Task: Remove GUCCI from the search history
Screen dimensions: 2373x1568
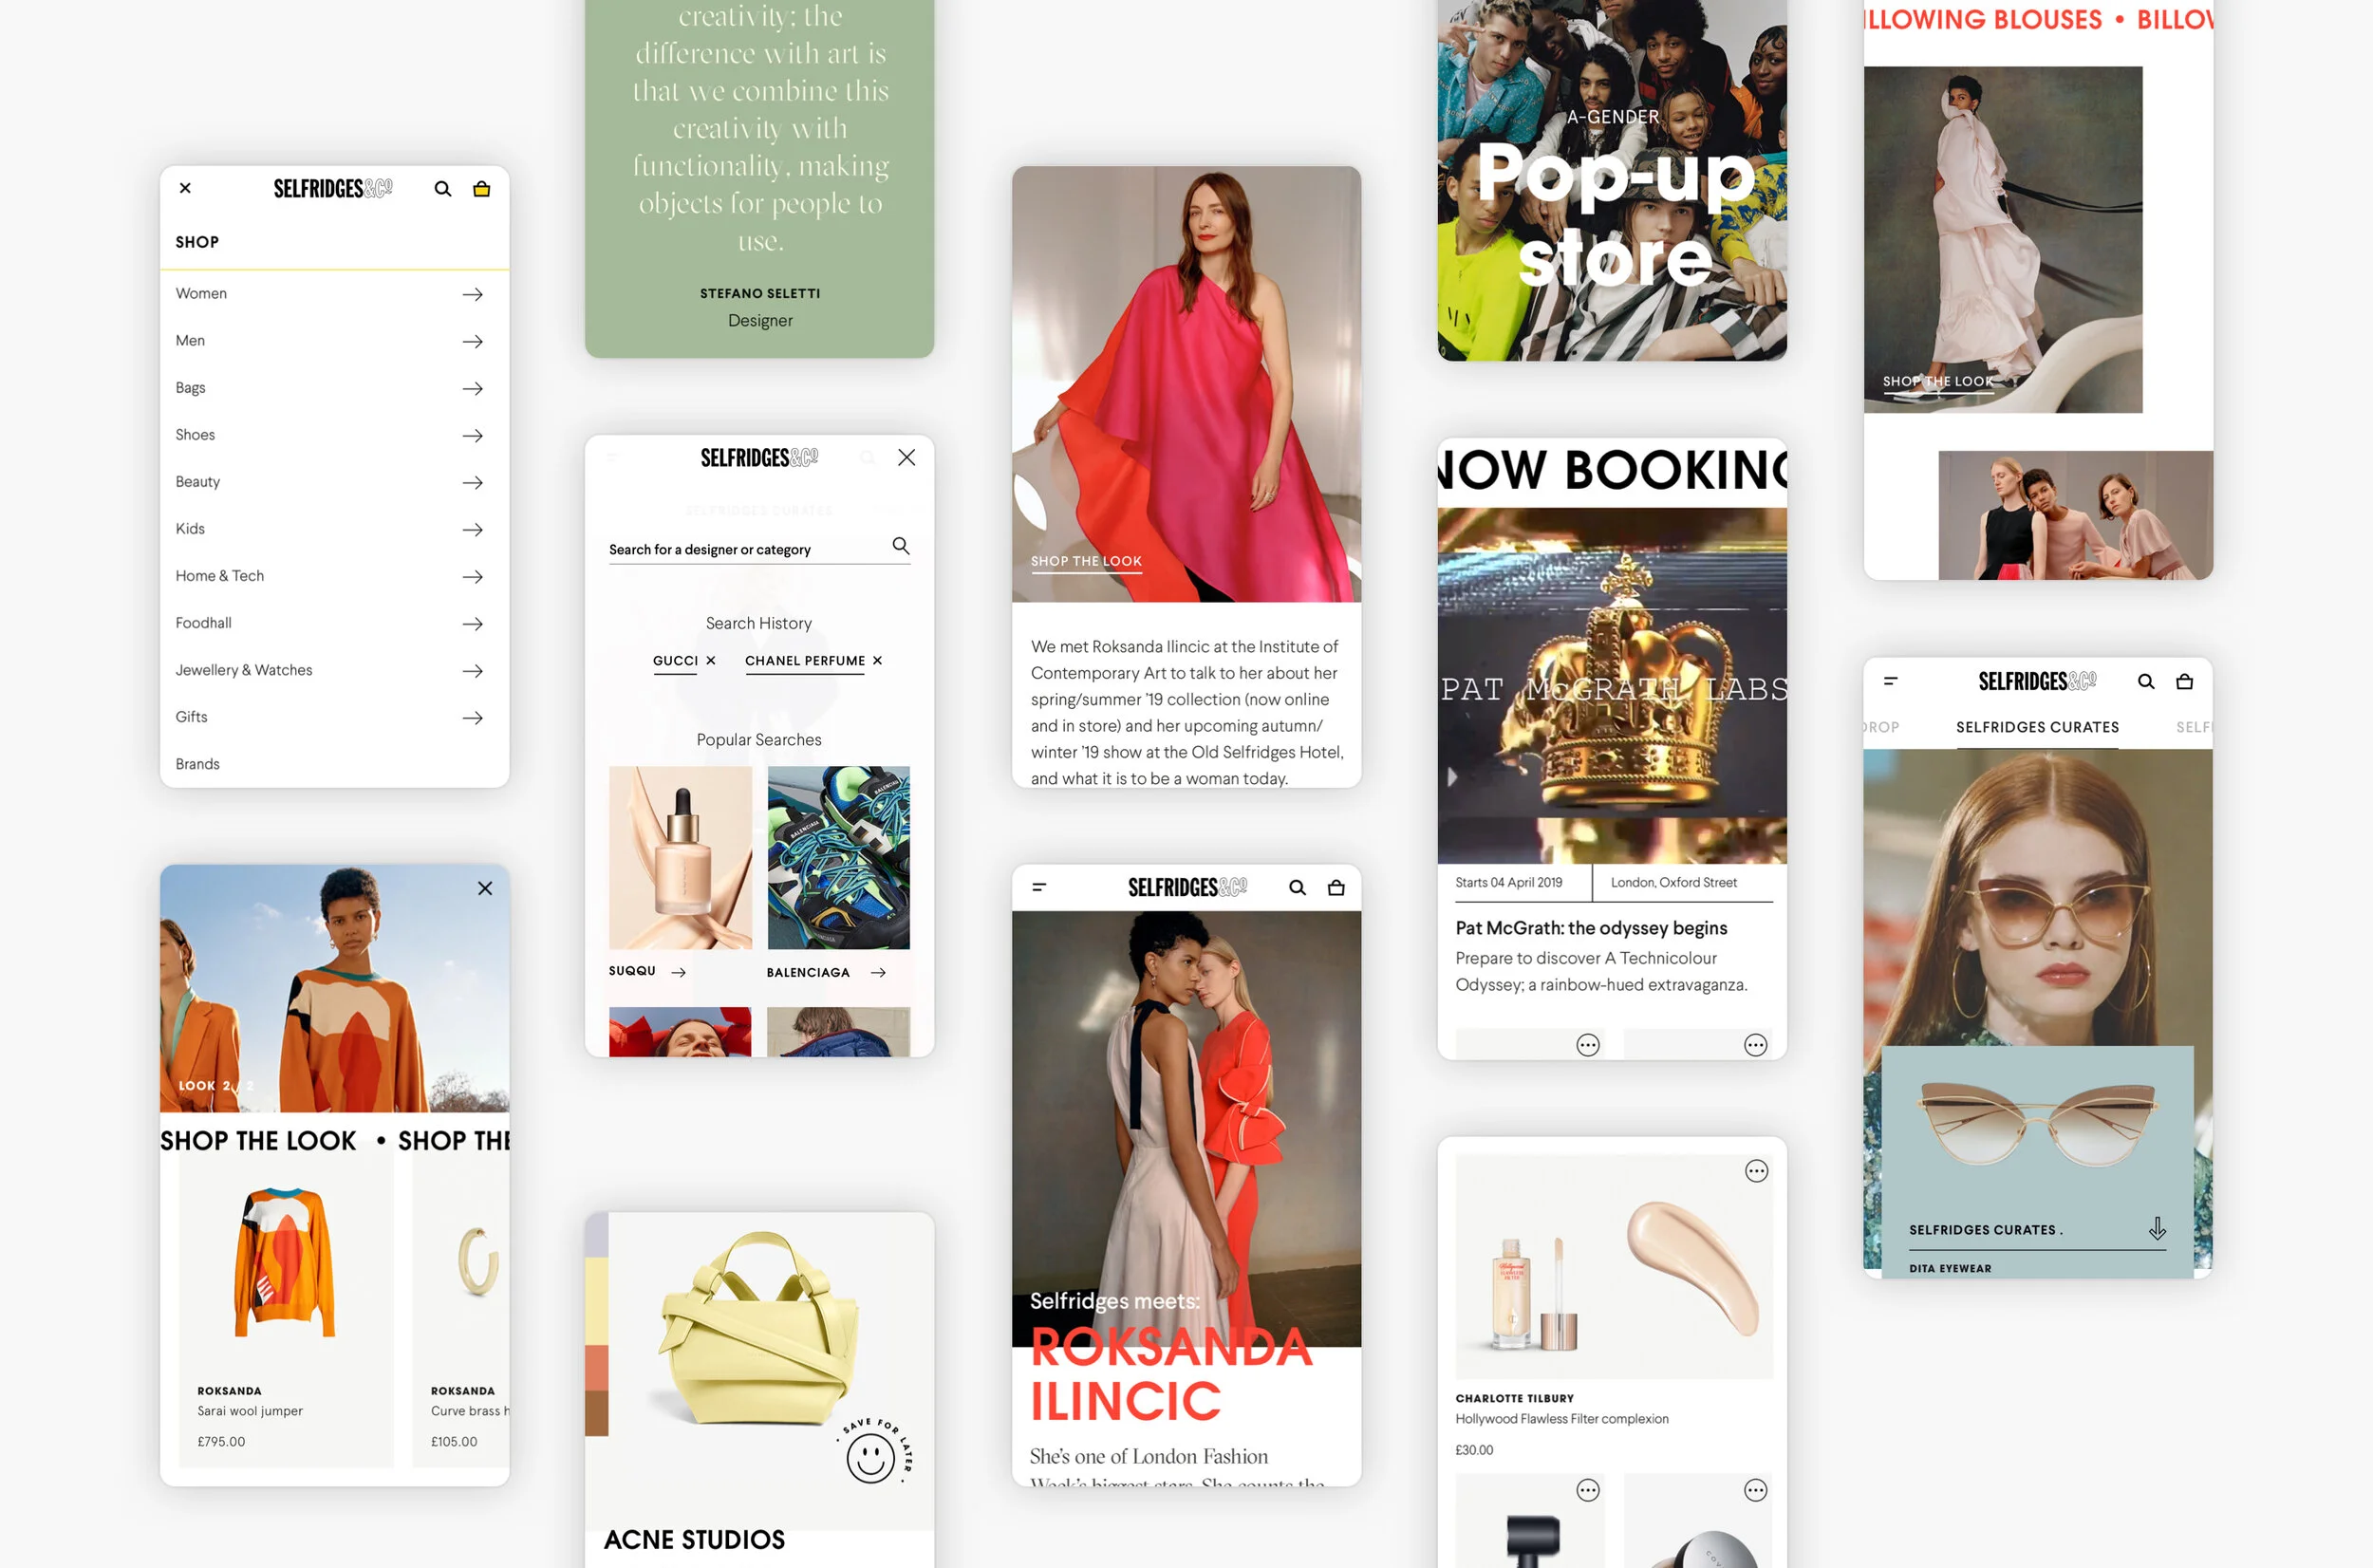Action: click(711, 661)
